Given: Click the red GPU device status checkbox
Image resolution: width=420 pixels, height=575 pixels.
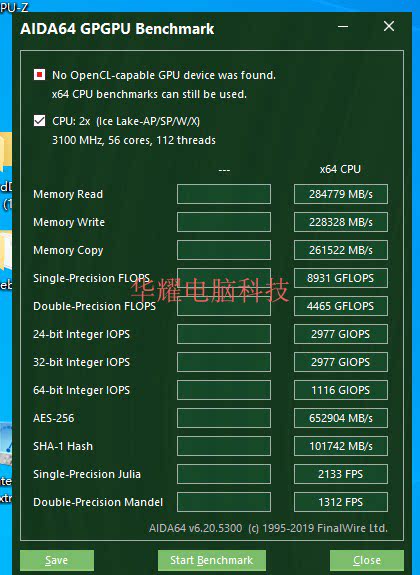Looking at the screenshot, I should tap(39, 75).
